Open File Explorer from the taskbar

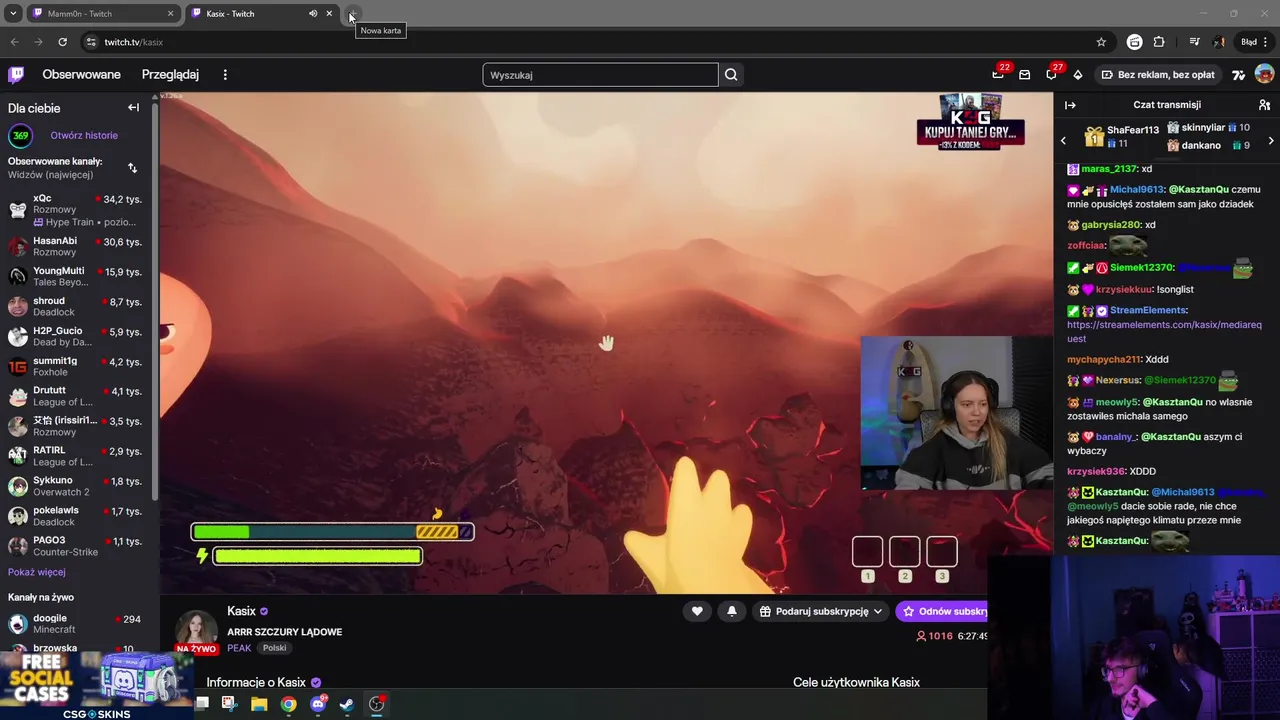pyautogui.click(x=259, y=704)
